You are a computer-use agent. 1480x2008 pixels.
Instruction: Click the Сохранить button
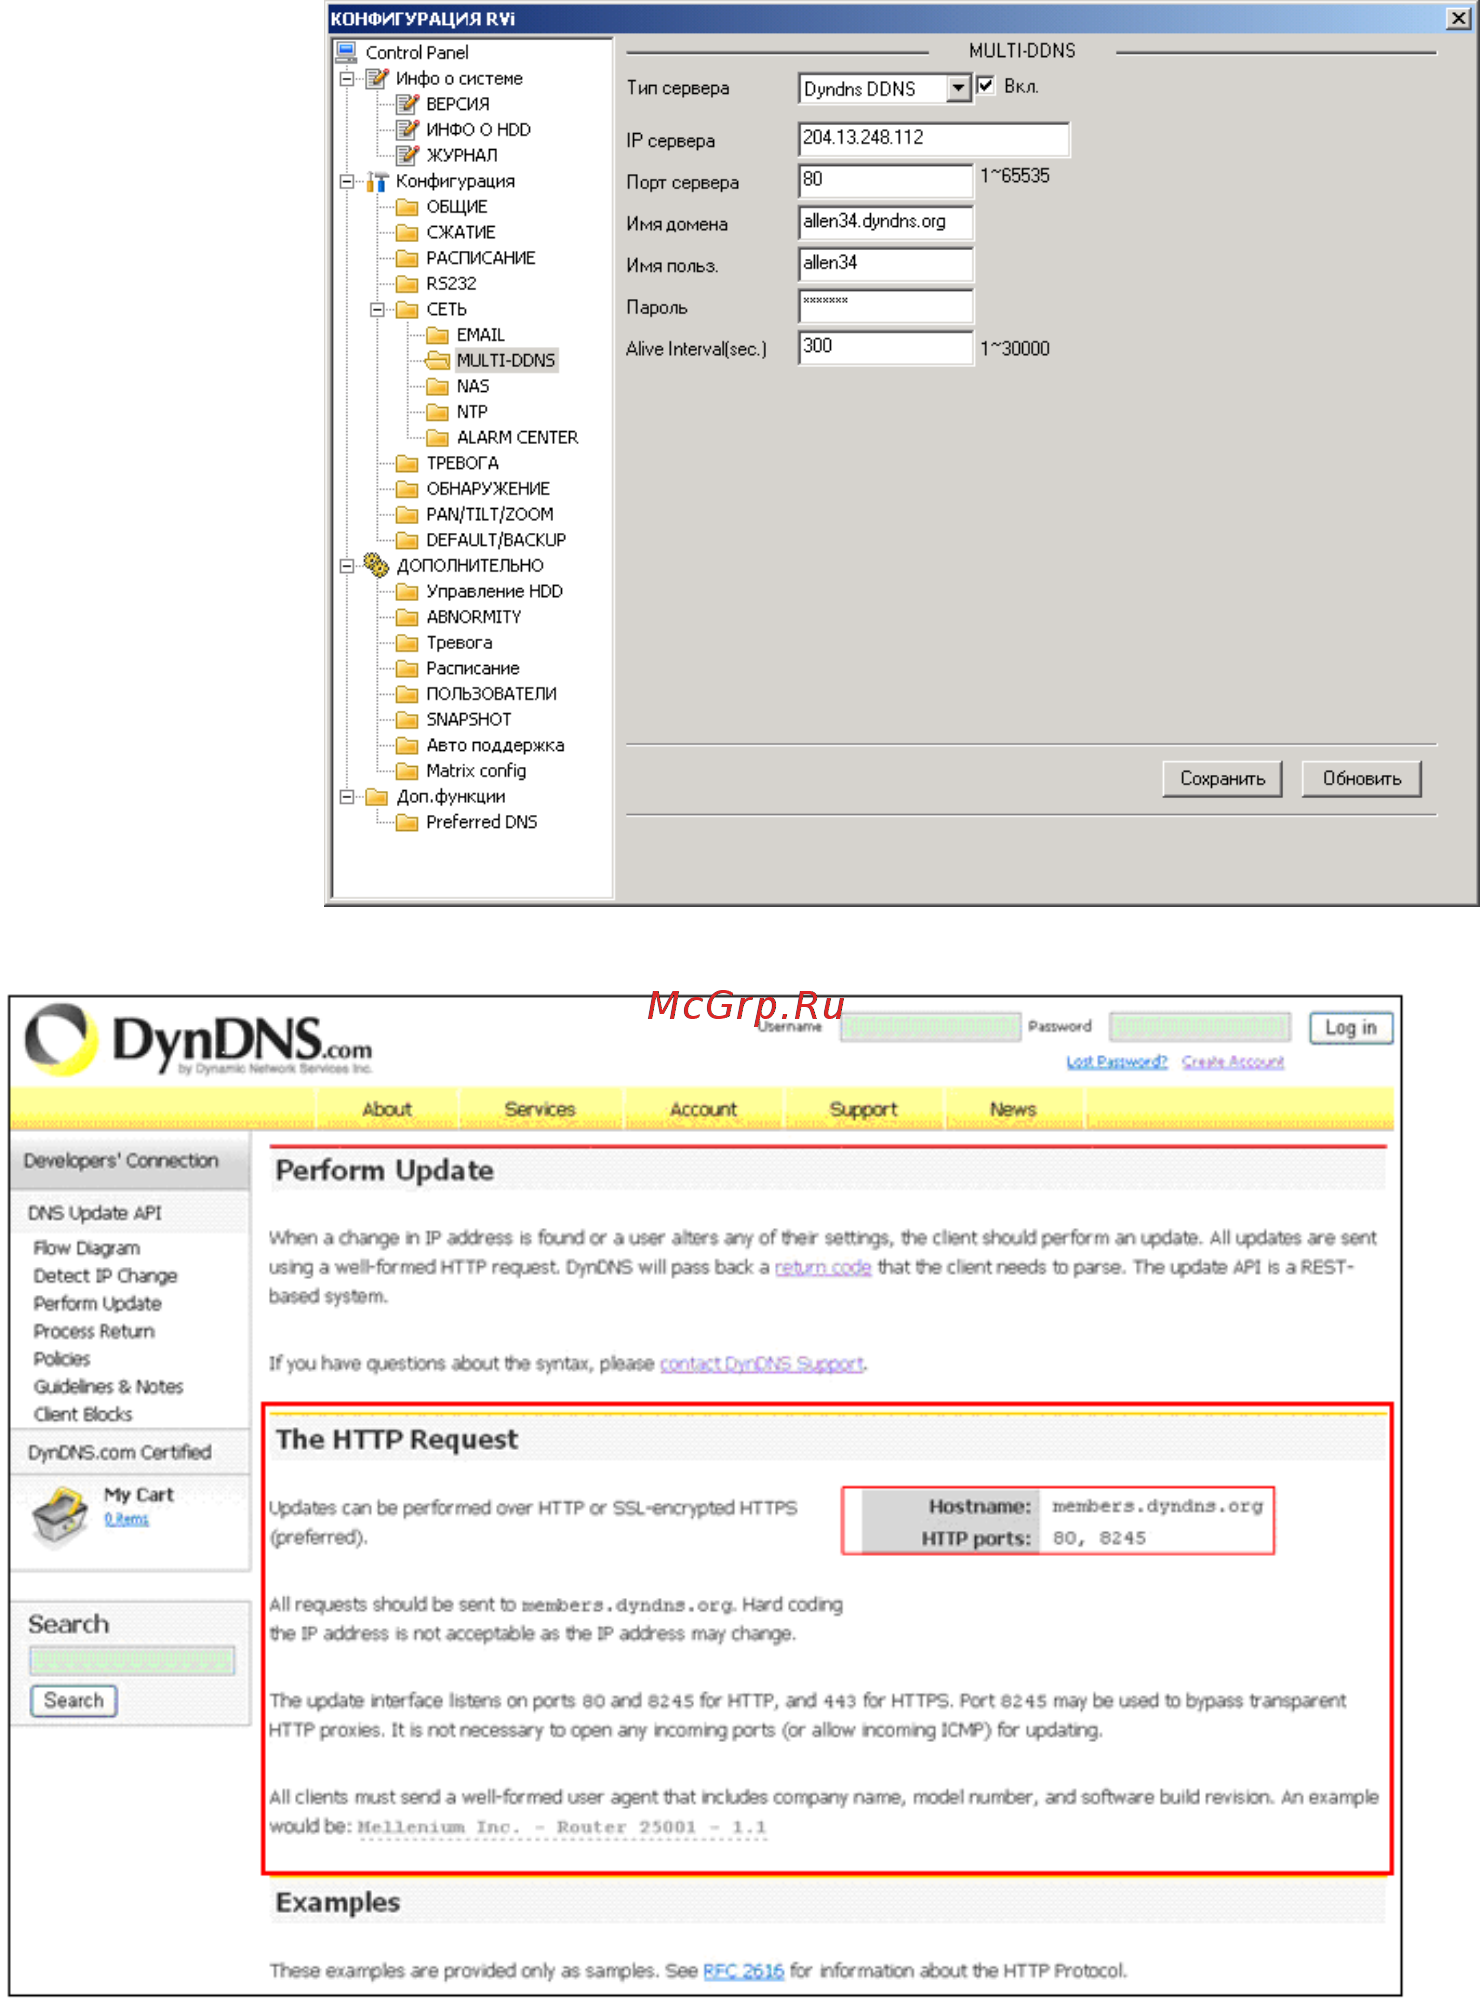(1222, 778)
